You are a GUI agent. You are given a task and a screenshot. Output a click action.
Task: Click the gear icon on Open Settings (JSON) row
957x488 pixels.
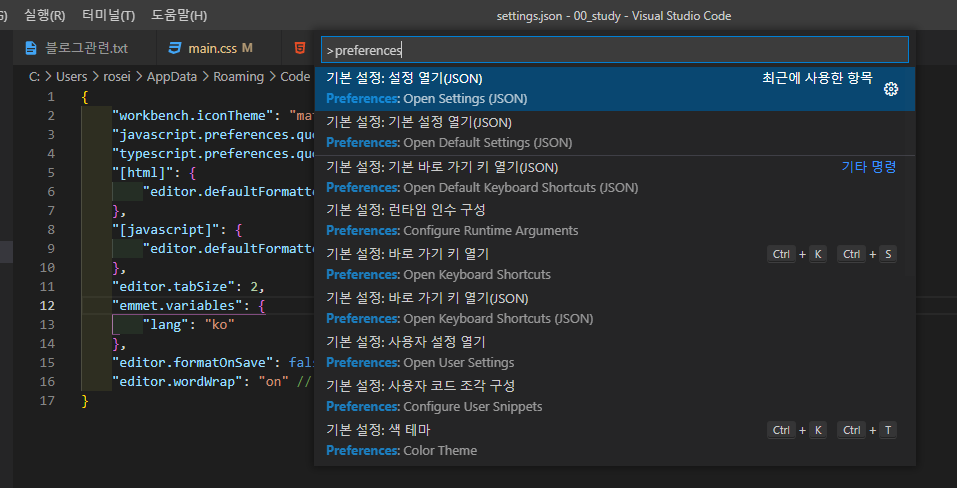[891, 89]
